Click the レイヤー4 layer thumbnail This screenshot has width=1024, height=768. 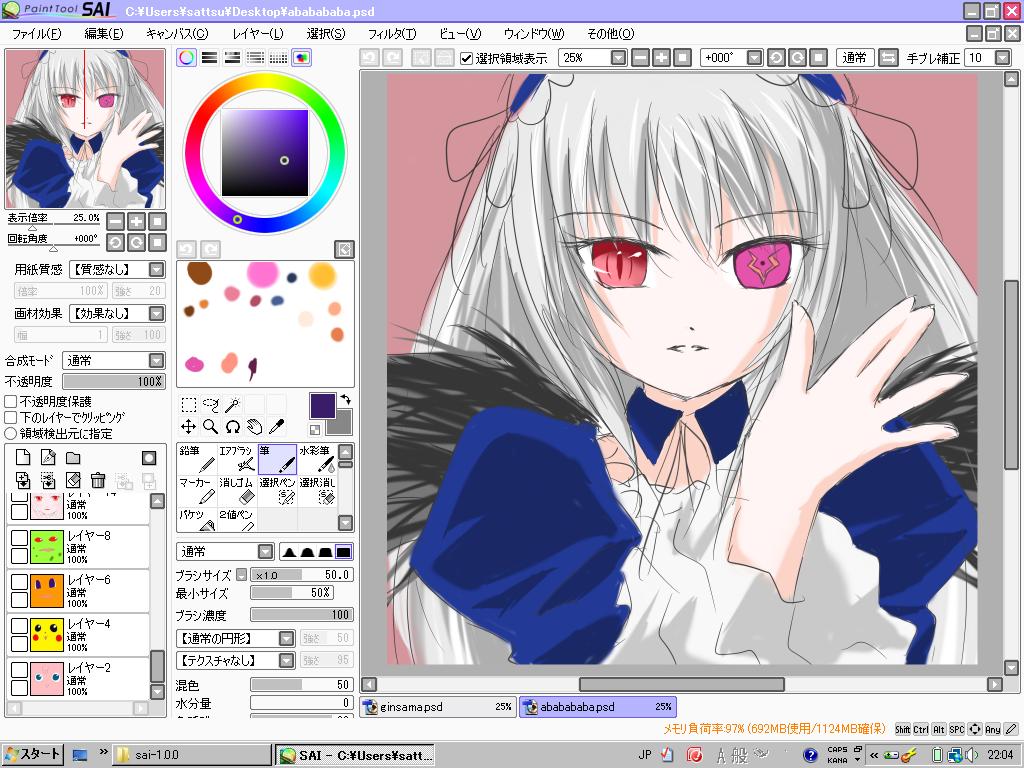(47, 635)
